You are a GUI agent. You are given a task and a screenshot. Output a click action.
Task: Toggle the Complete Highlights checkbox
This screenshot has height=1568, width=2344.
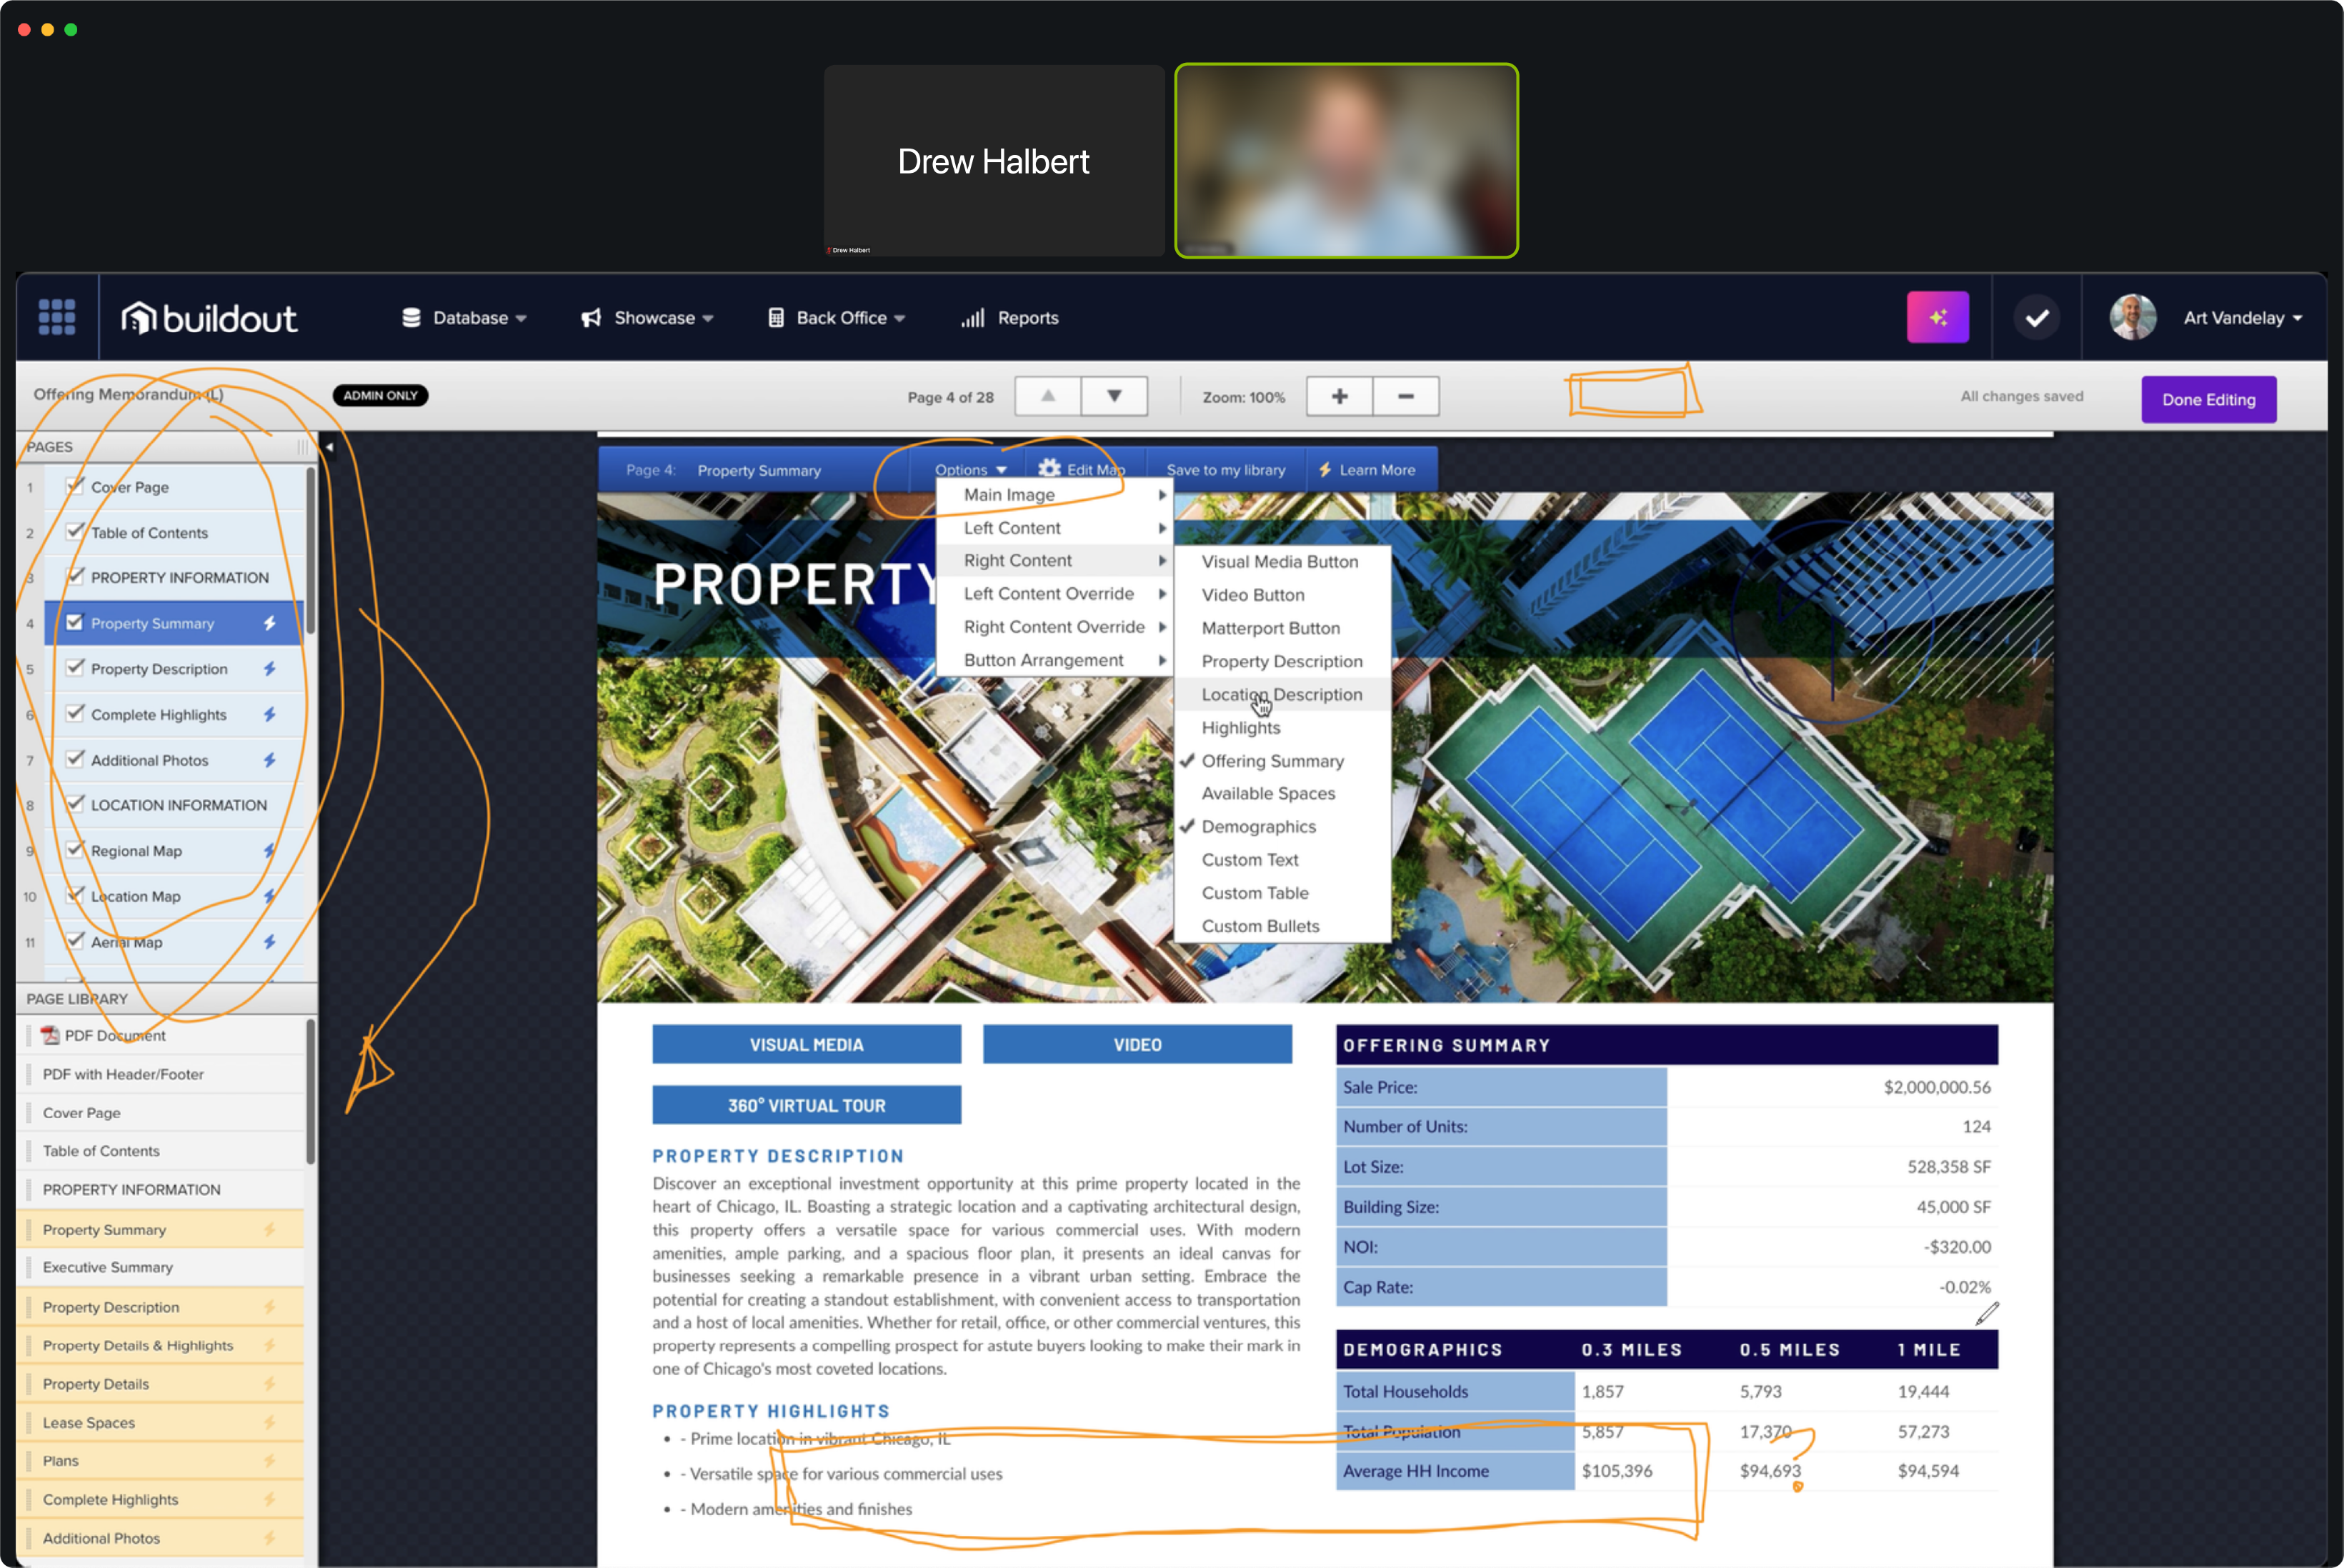click(x=75, y=713)
